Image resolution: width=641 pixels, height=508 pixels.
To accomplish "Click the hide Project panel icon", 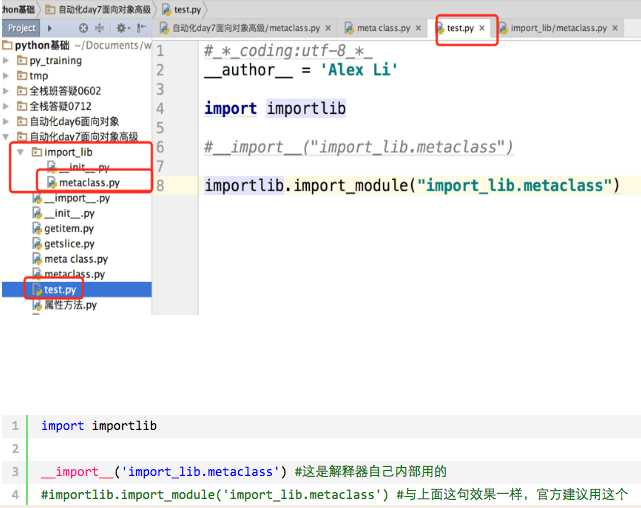I will pos(141,28).
